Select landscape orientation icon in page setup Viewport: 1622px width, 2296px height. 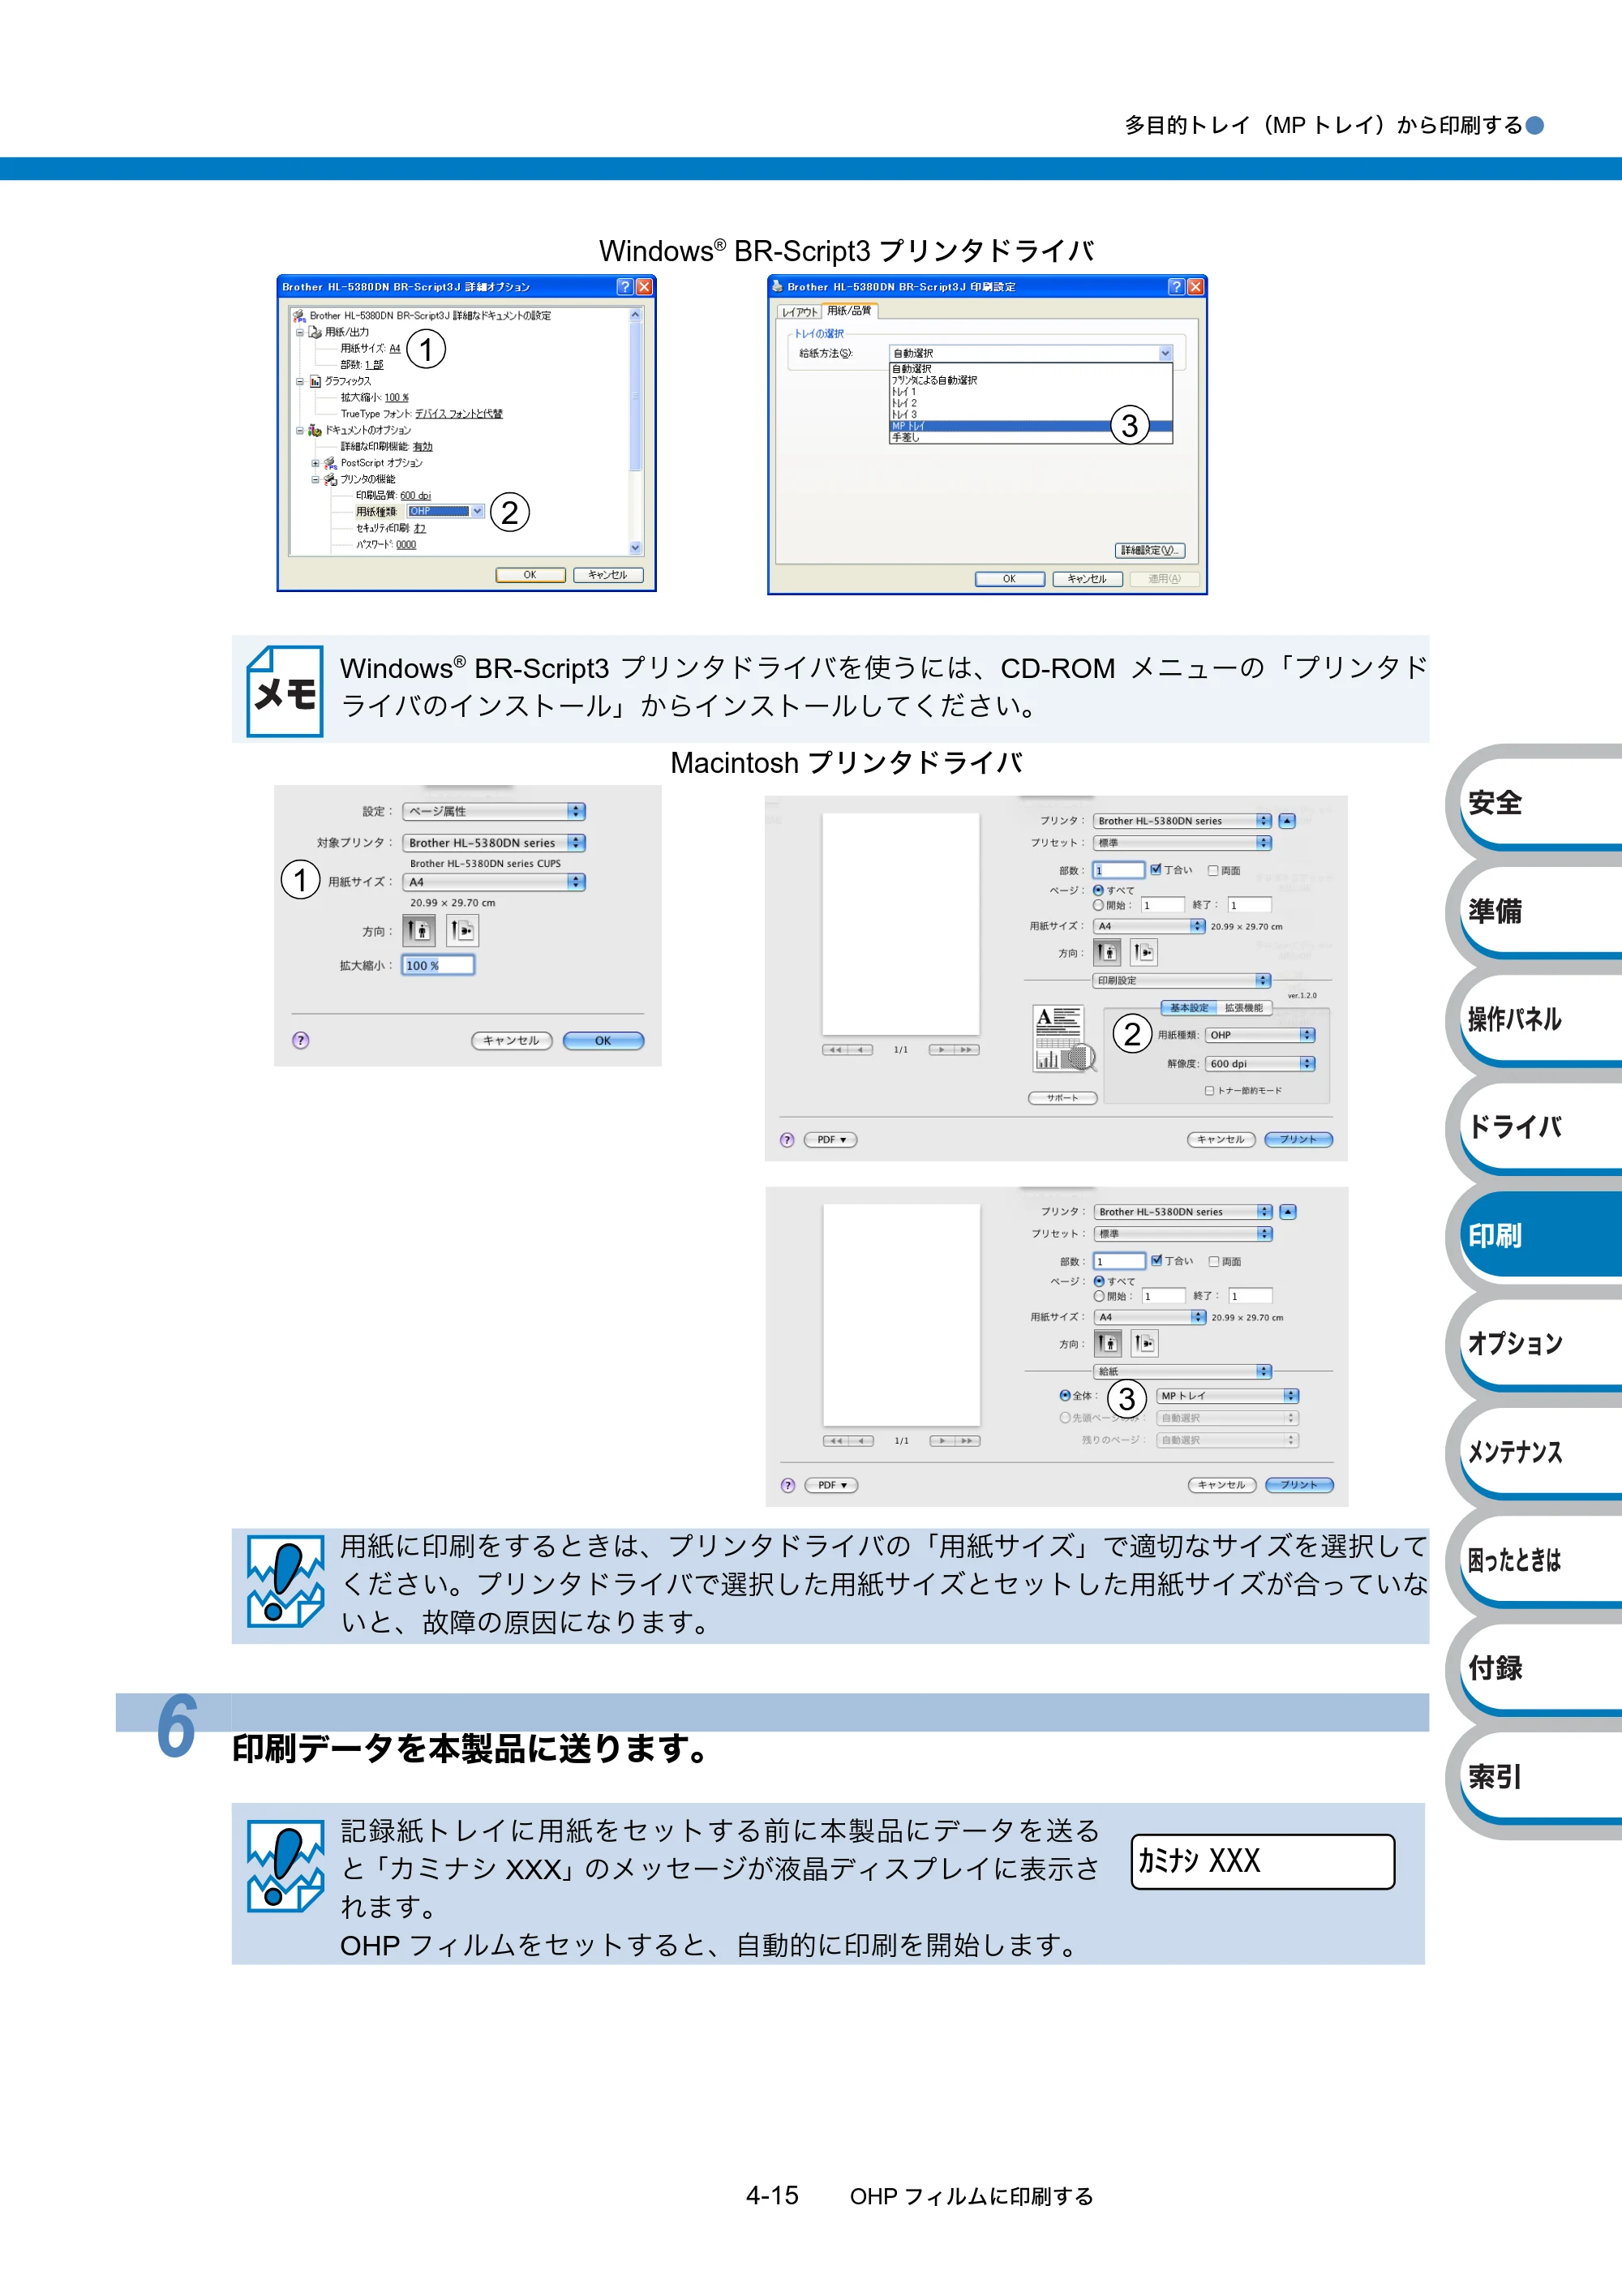coord(462,930)
